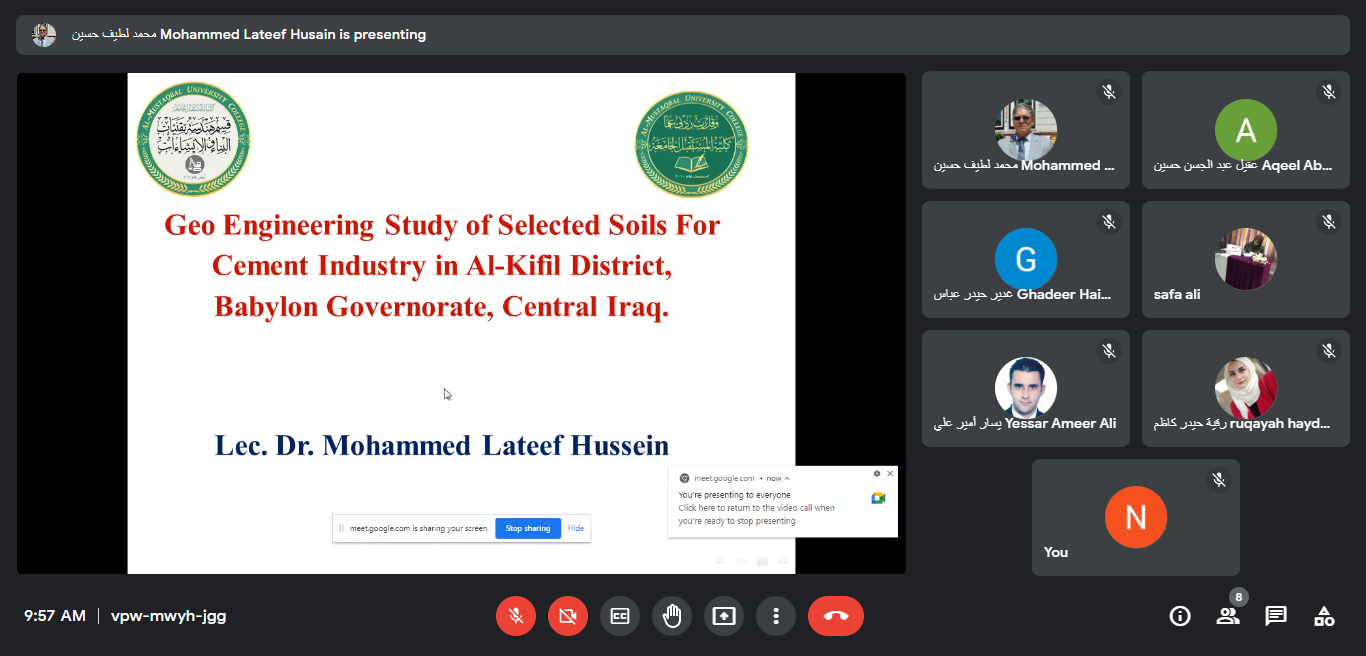Select the safa ali participant tile
1366x656 pixels.
[1245, 260]
